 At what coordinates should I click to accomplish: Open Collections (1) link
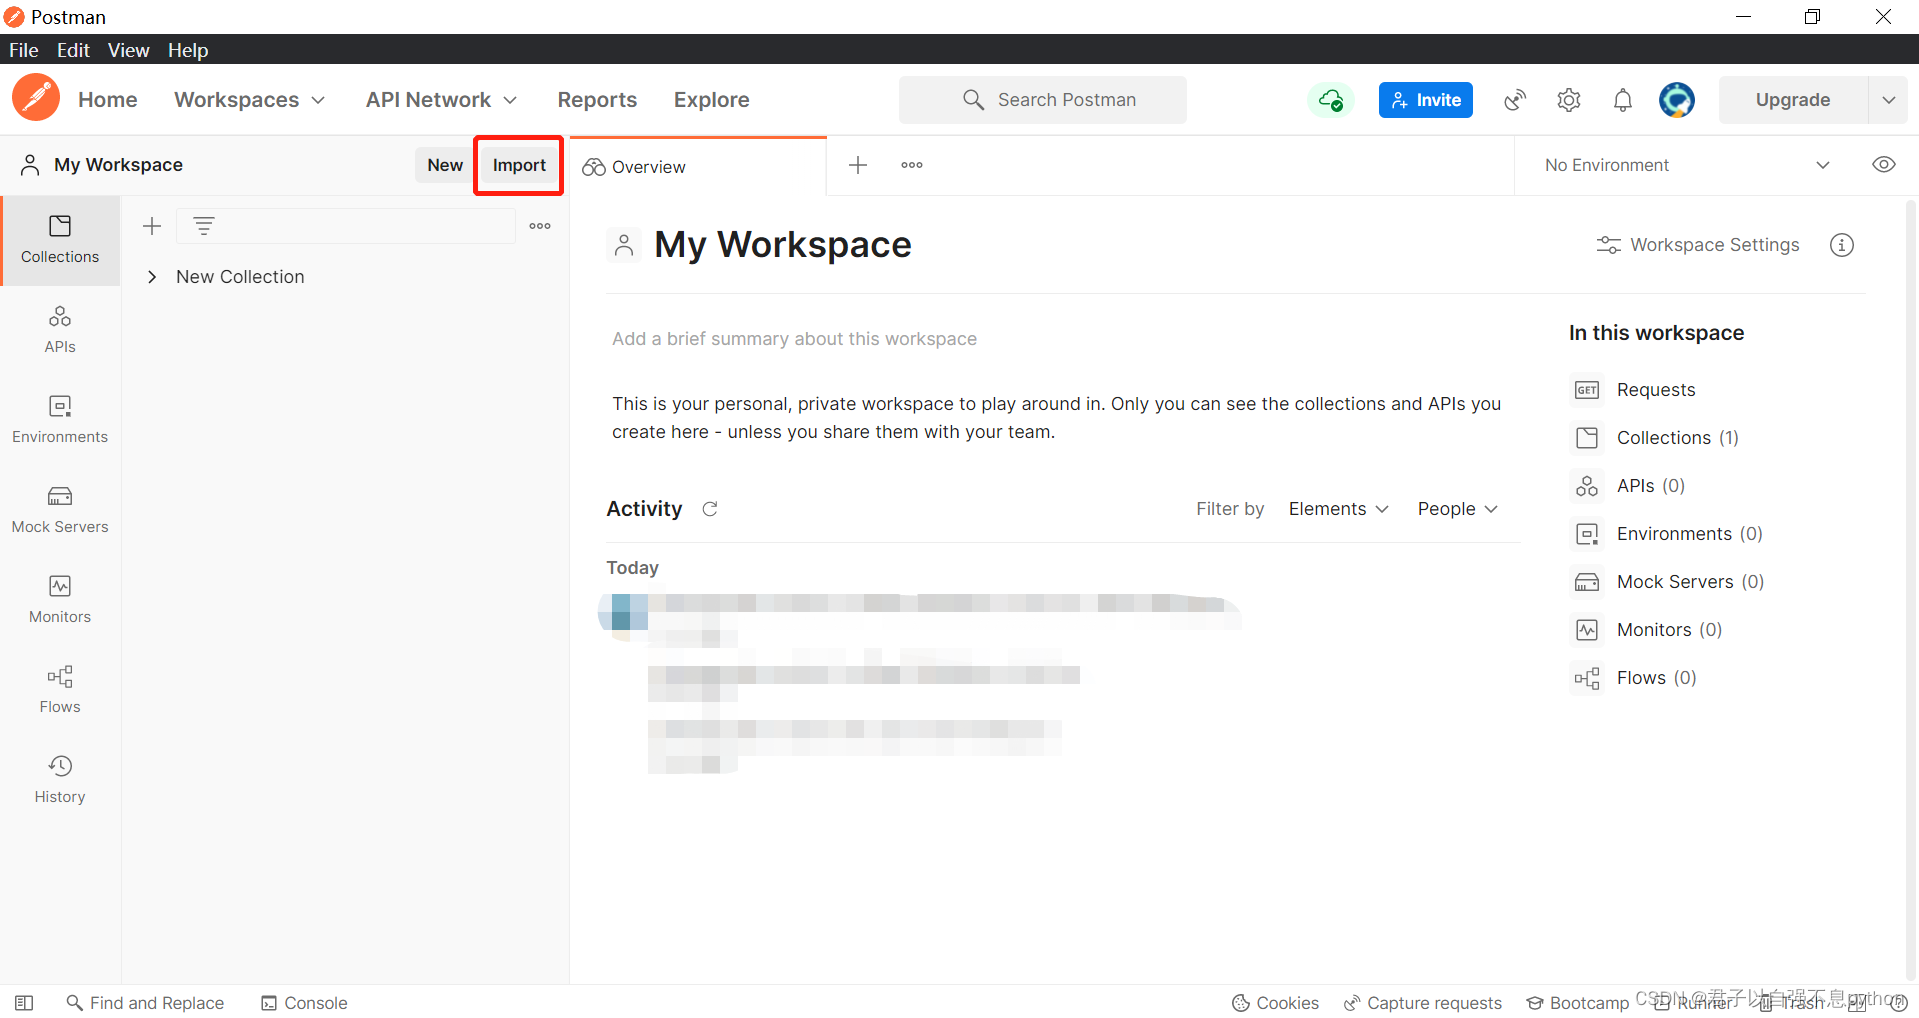[1656, 438]
